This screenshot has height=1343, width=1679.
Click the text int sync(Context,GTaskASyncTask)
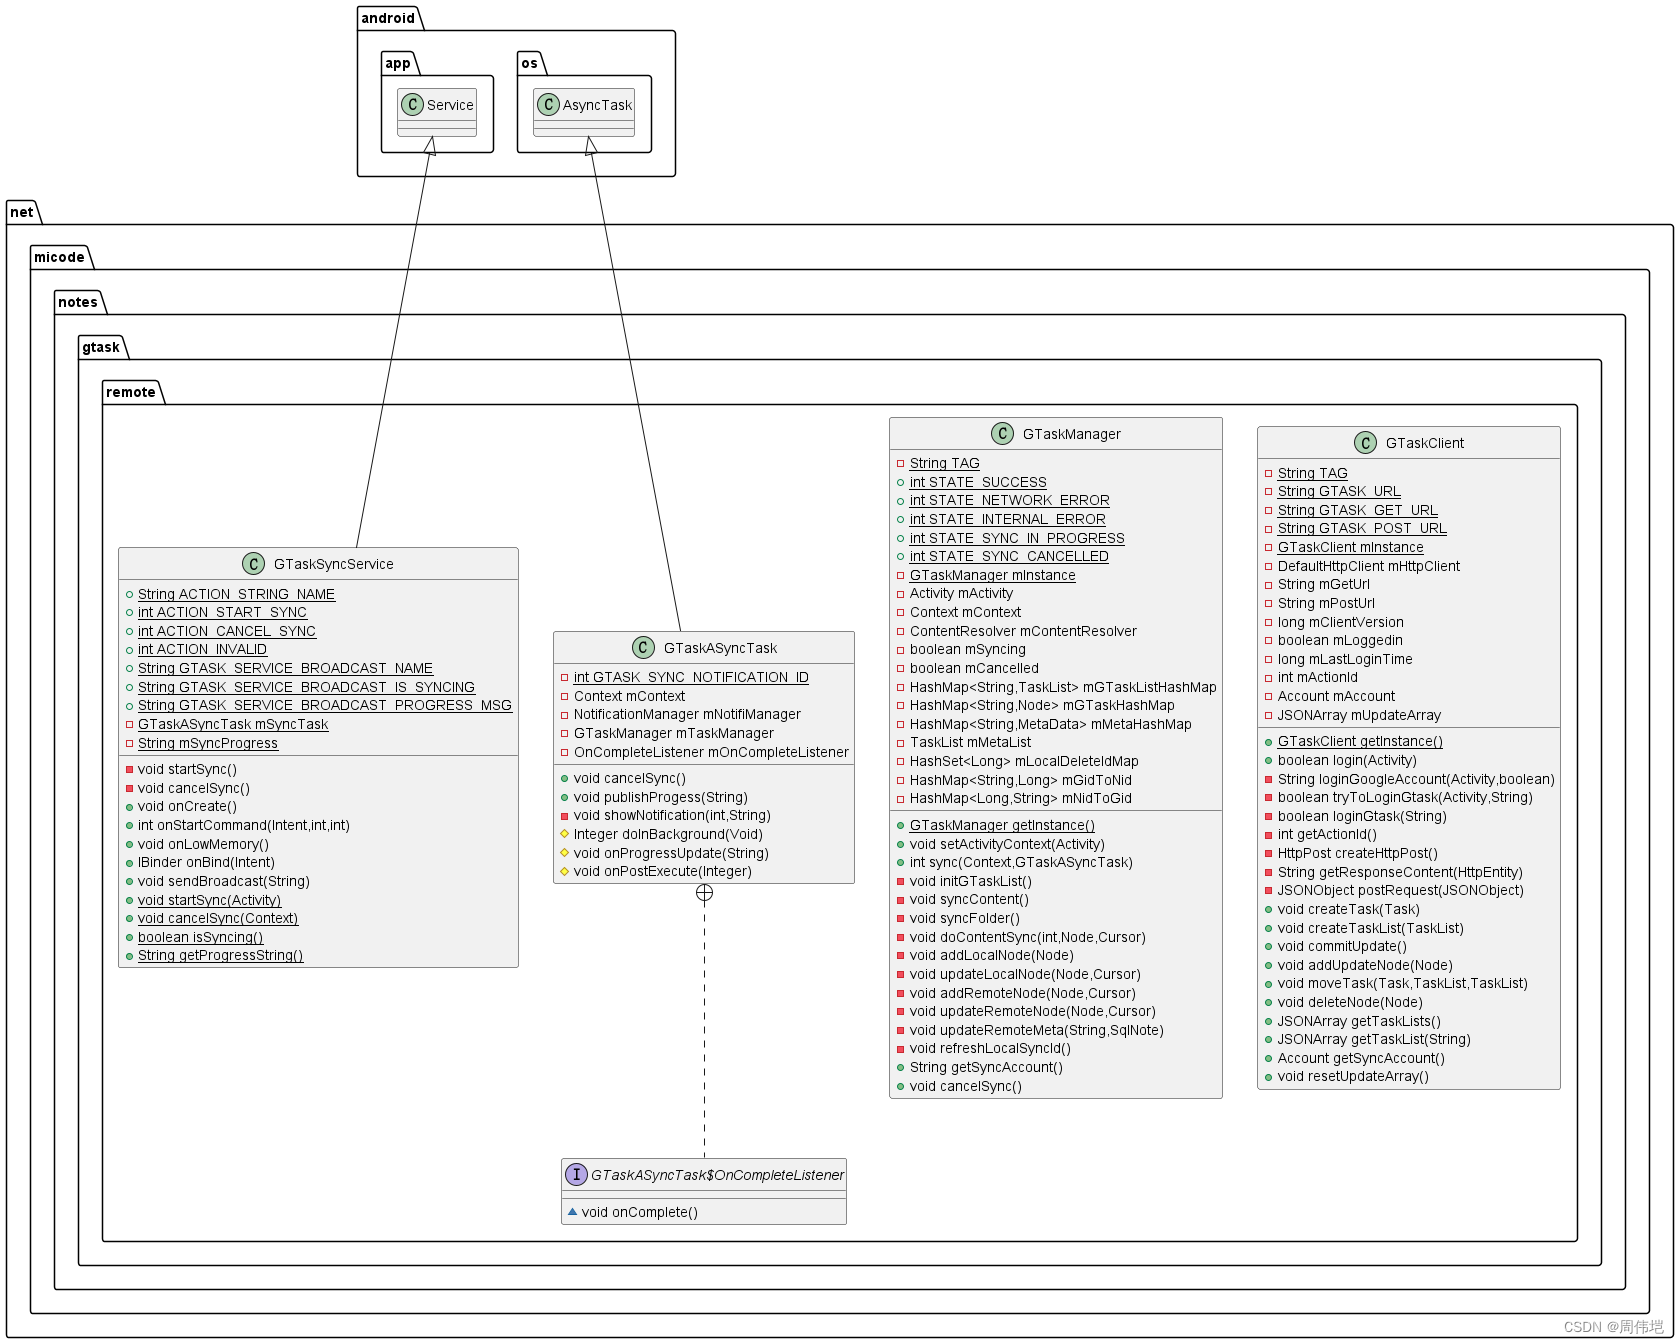pos(1021,862)
